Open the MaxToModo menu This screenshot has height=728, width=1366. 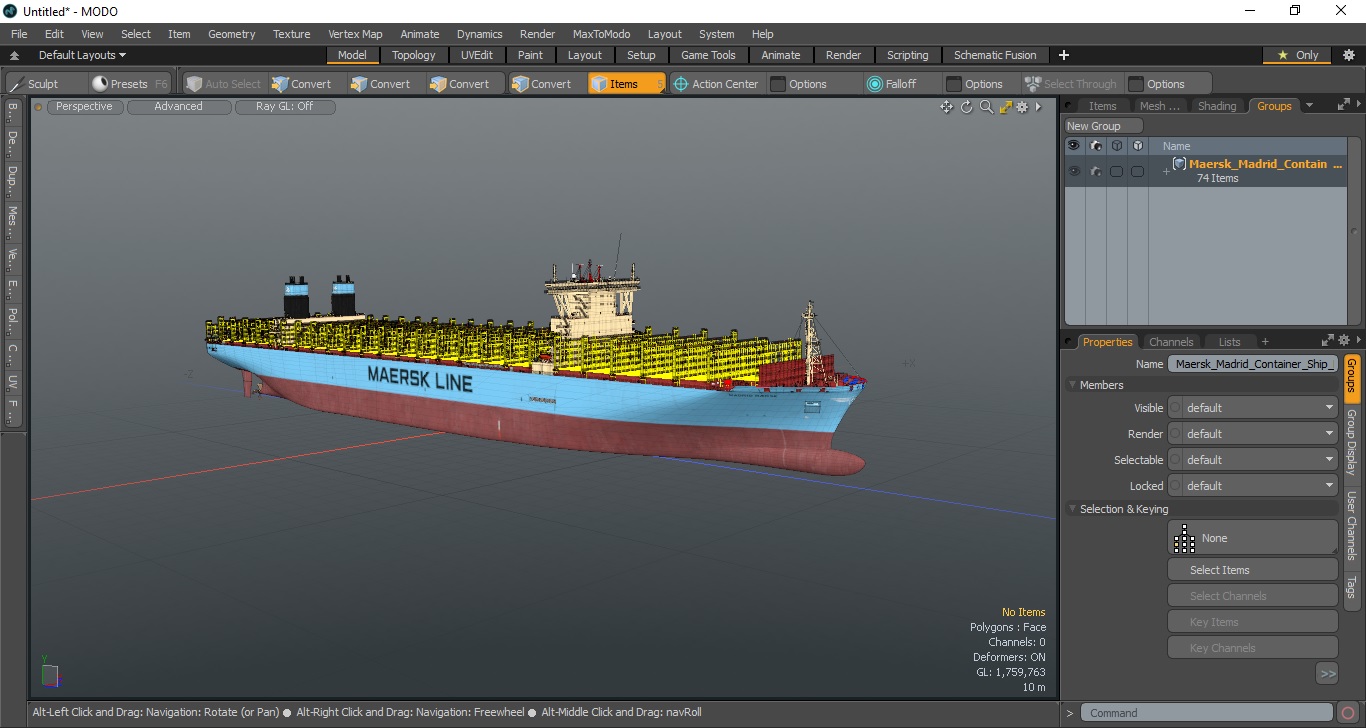[601, 34]
